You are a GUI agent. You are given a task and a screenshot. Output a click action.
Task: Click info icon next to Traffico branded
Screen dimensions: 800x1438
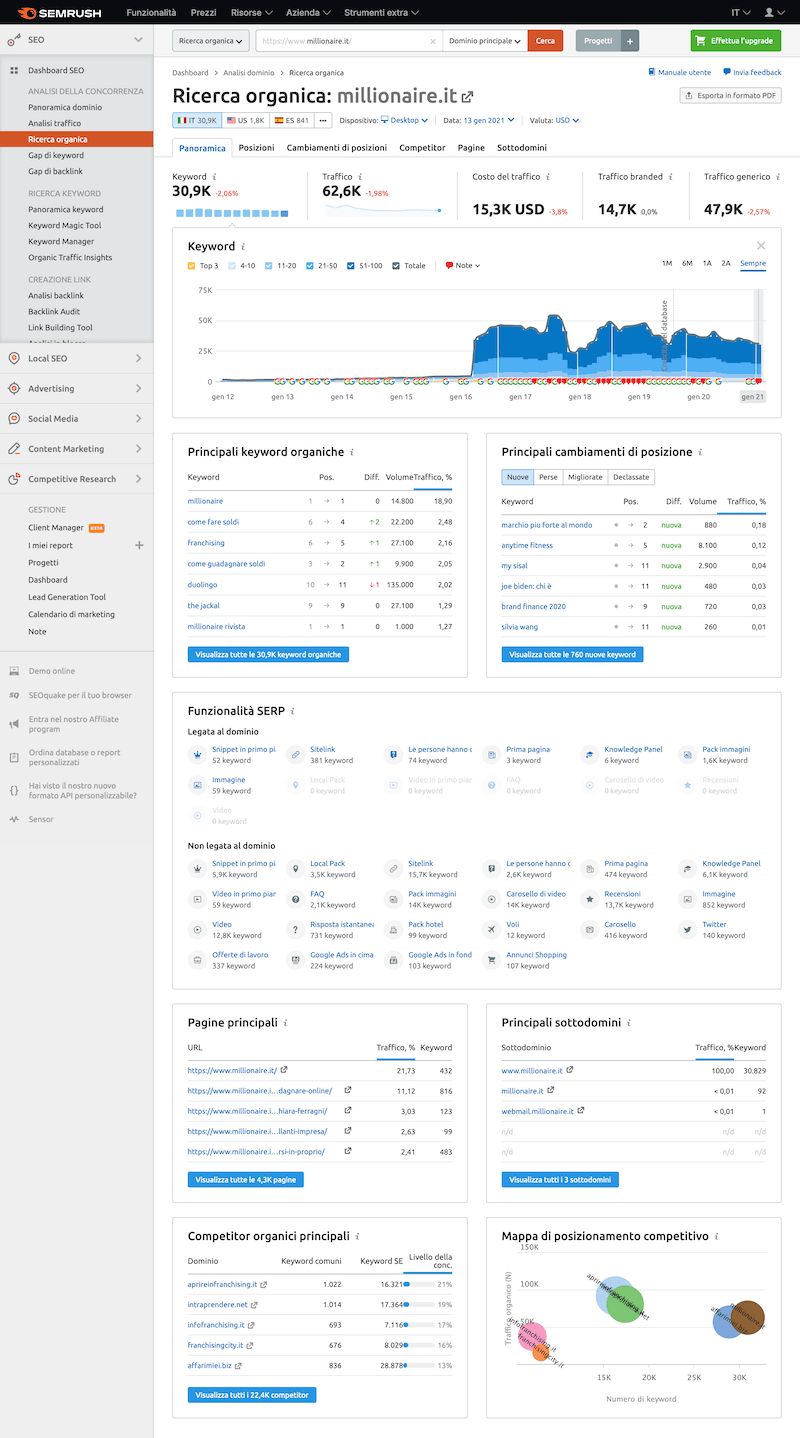click(671, 177)
